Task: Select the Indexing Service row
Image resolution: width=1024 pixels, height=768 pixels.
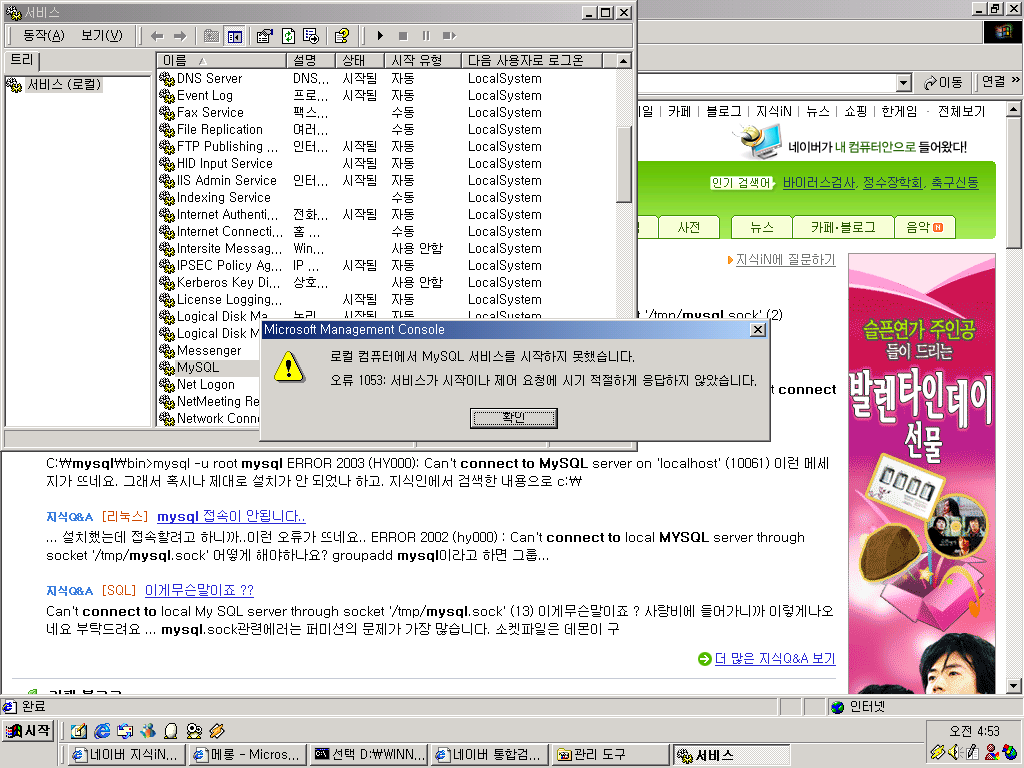Action: tap(387, 197)
